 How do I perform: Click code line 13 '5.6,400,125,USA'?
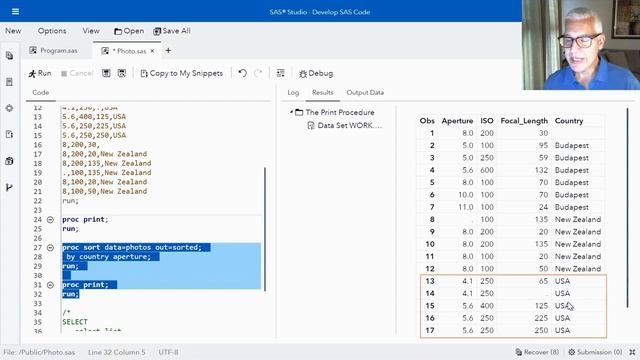click(94, 117)
